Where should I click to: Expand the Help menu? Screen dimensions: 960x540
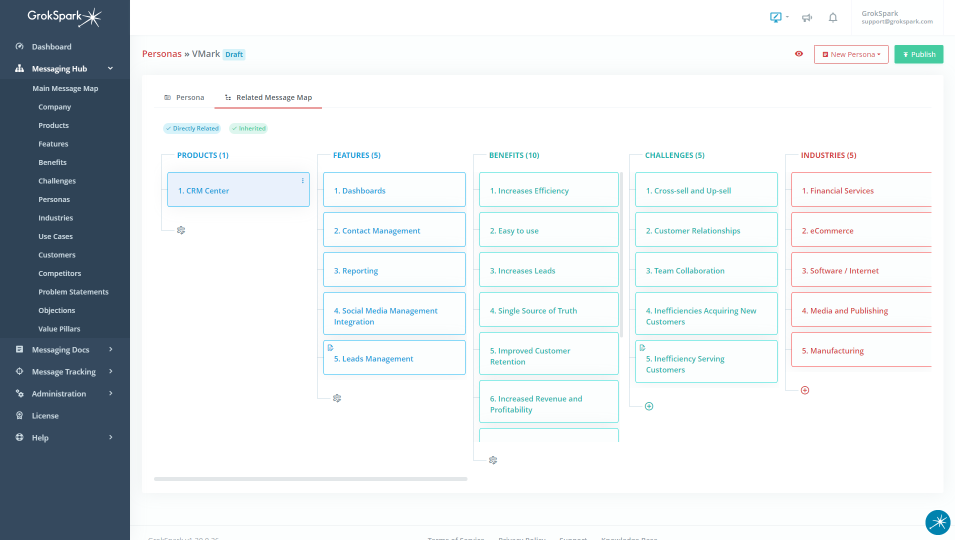click(111, 438)
